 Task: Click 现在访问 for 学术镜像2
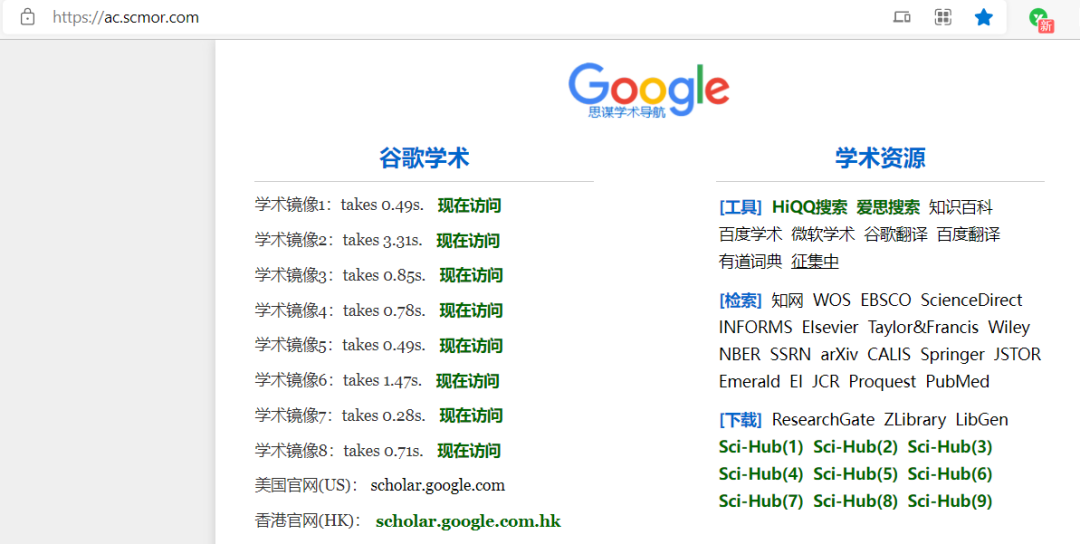[468, 240]
